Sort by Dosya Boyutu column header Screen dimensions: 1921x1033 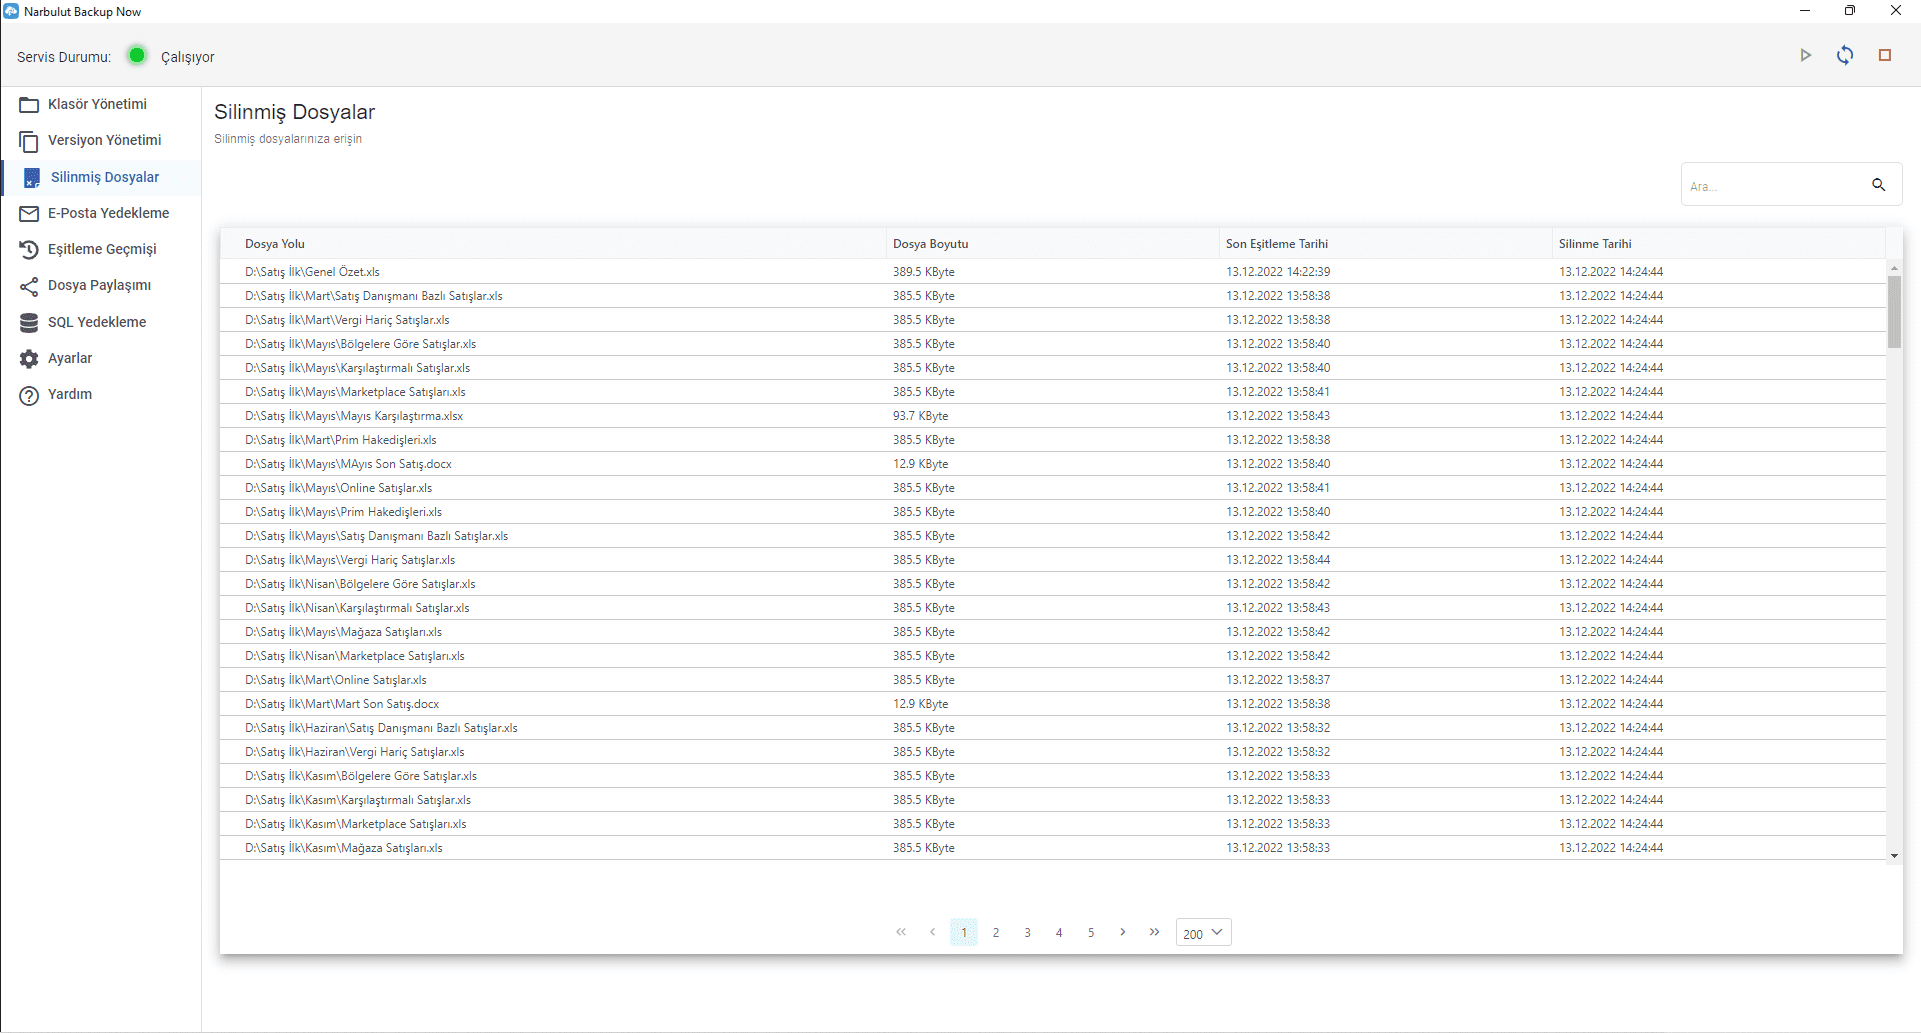pyautogui.click(x=930, y=244)
